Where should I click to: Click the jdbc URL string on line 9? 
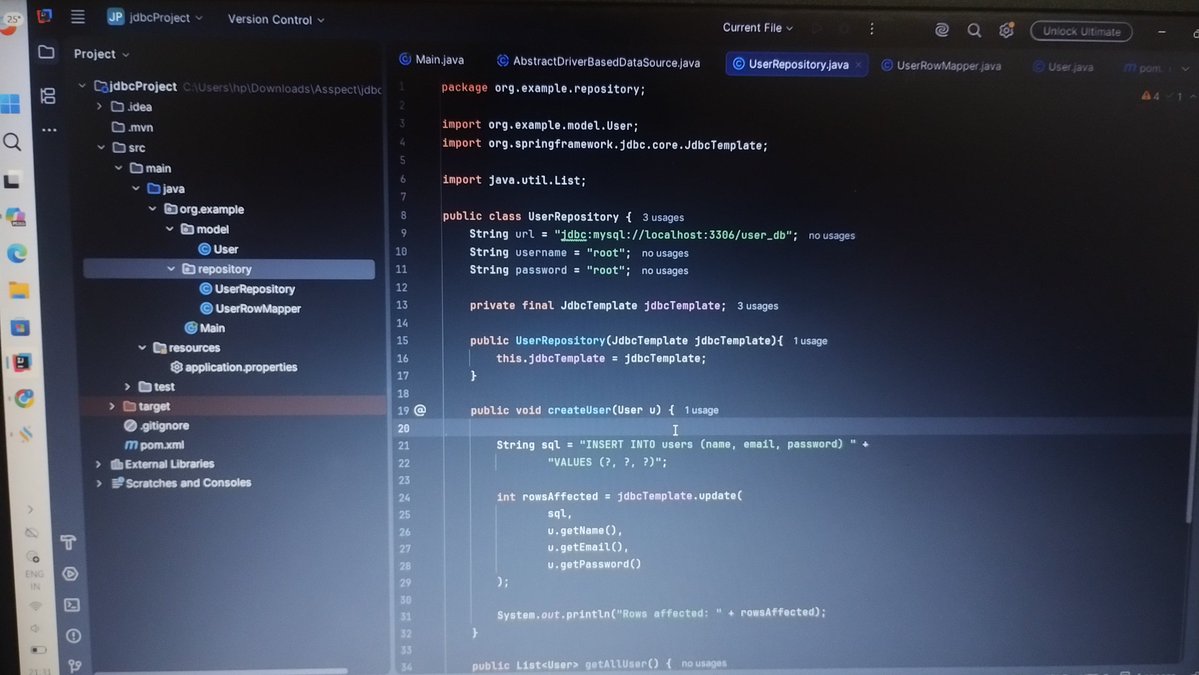(x=675, y=235)
